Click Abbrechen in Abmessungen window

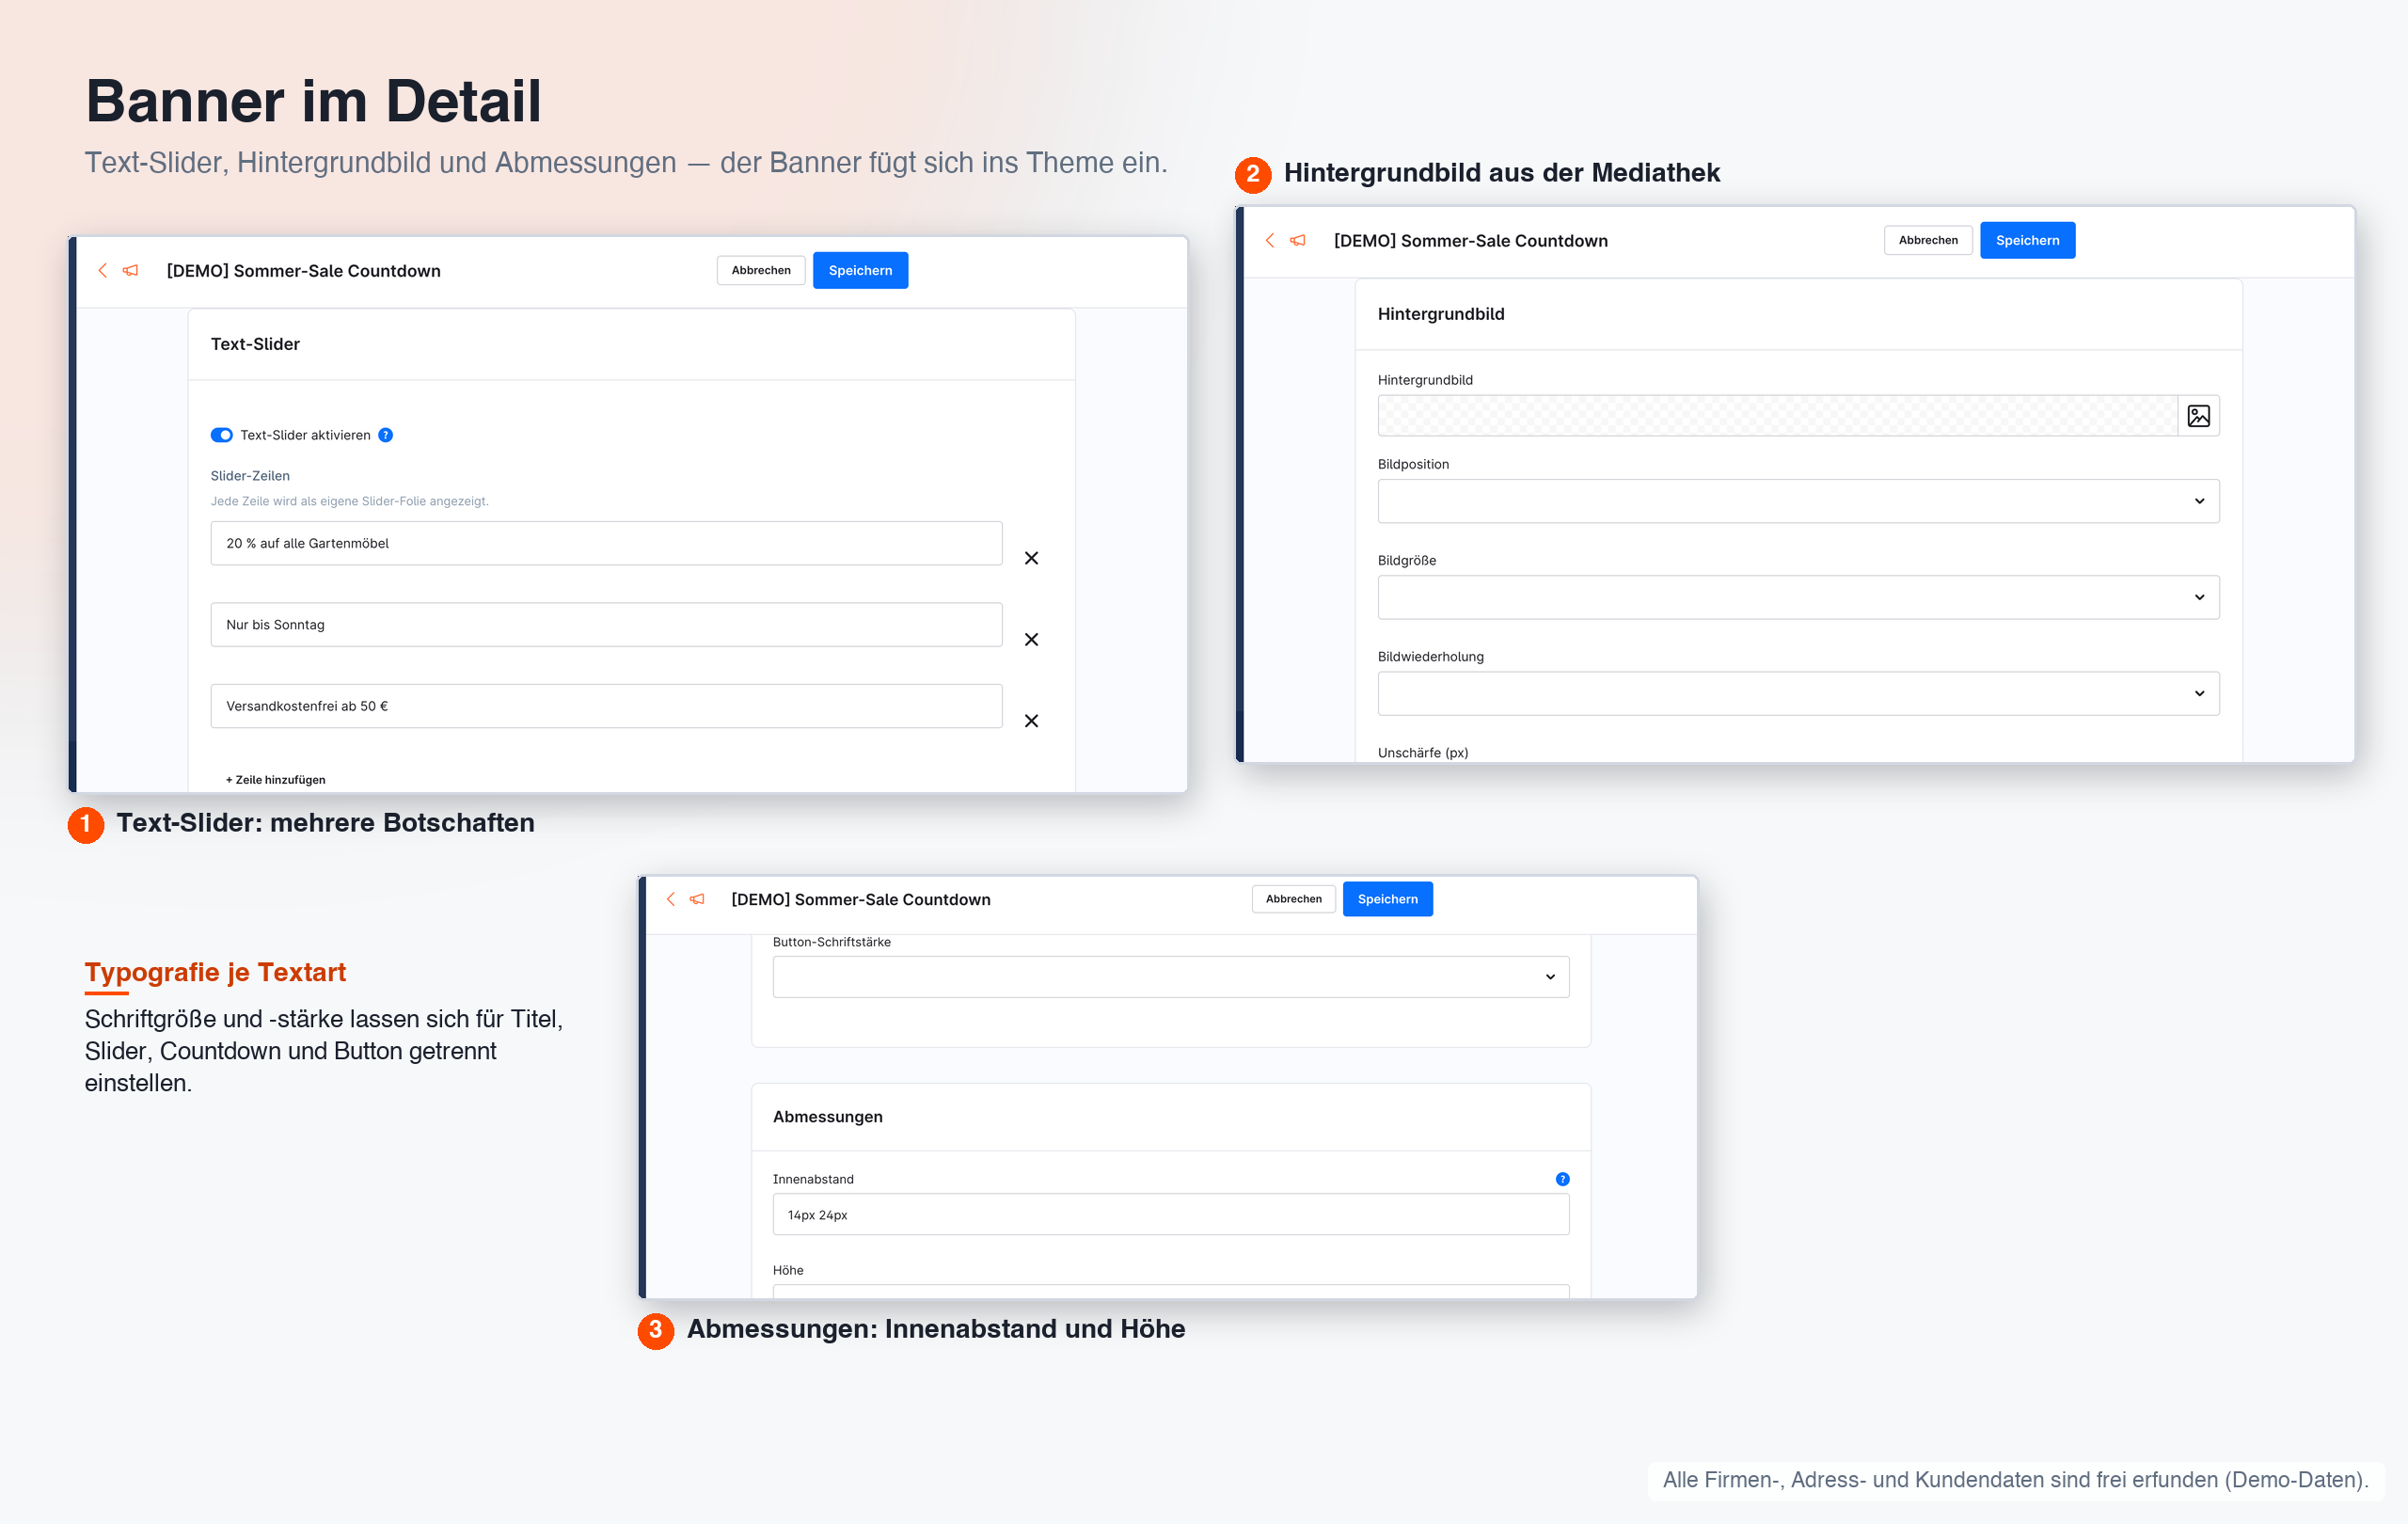tap(1293, 899)
